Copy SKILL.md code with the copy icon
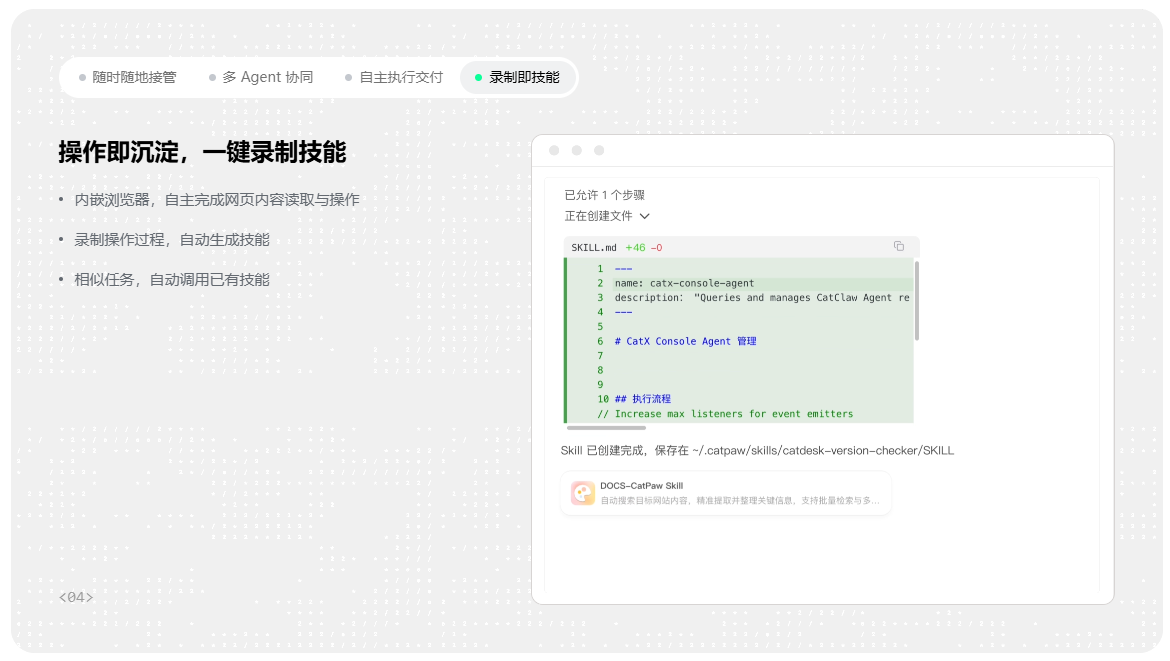The height and width of the screenshot is (661, 1170). click(898, 246)
